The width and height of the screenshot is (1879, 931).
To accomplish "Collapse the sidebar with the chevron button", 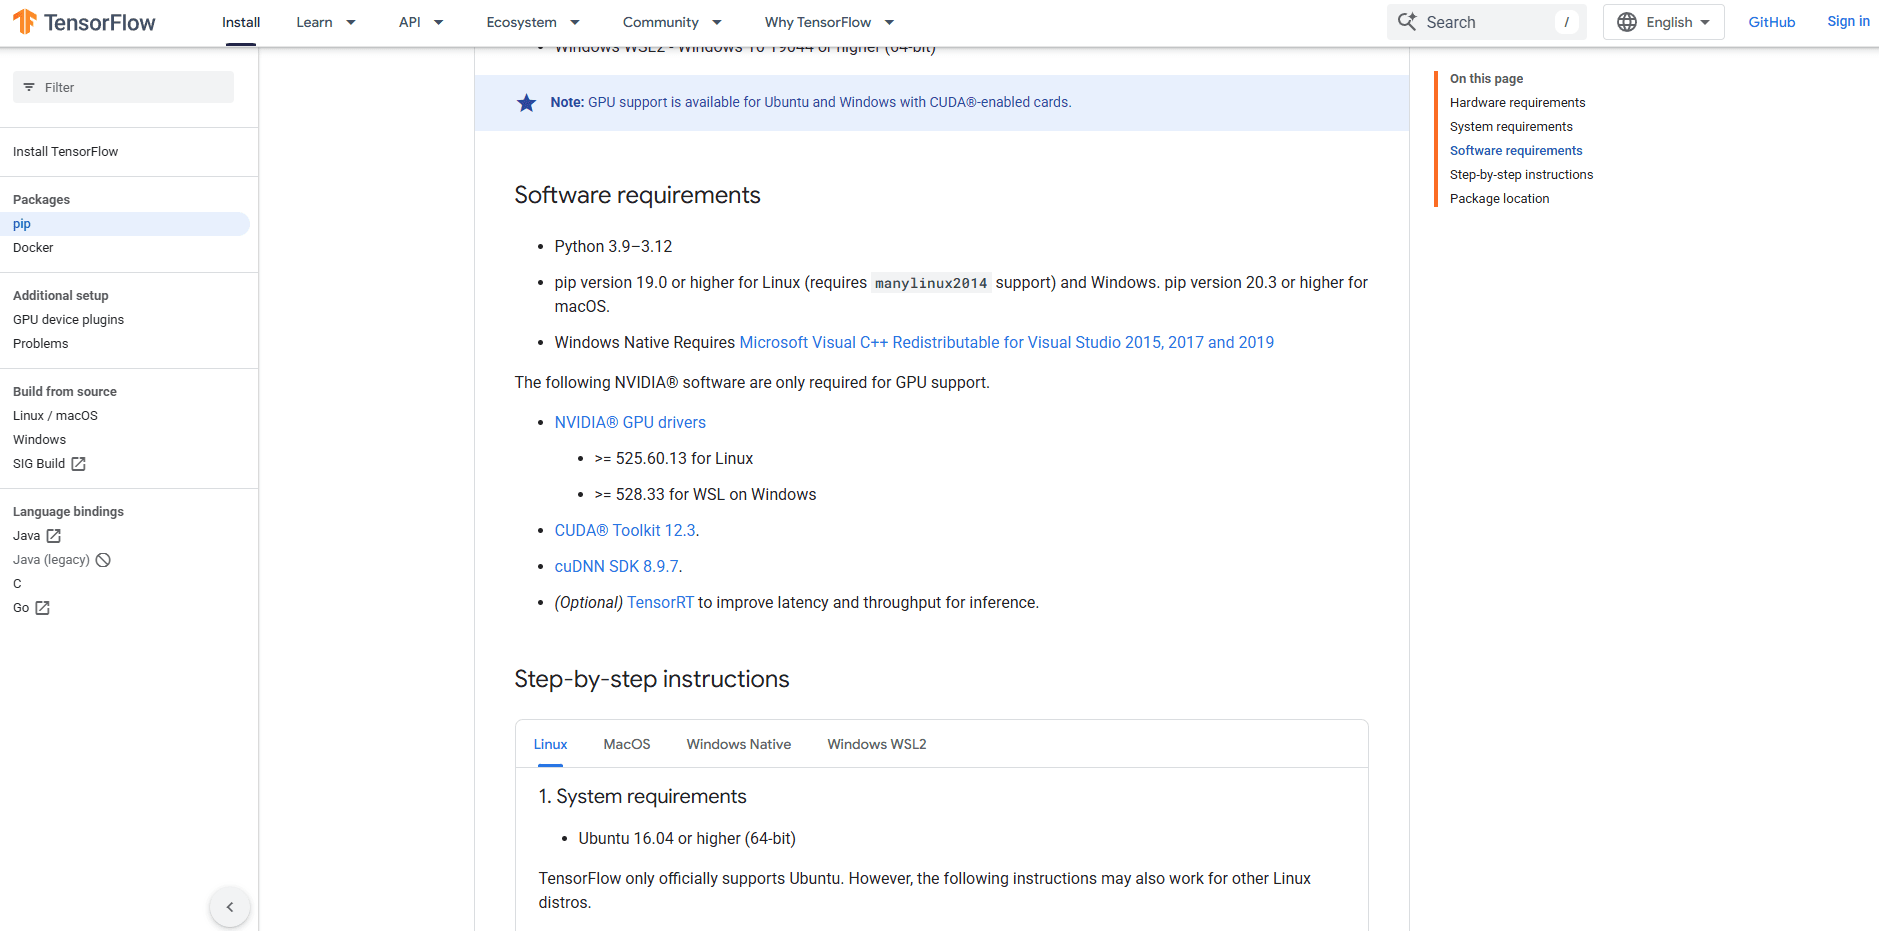I will [x=230, y=907].
